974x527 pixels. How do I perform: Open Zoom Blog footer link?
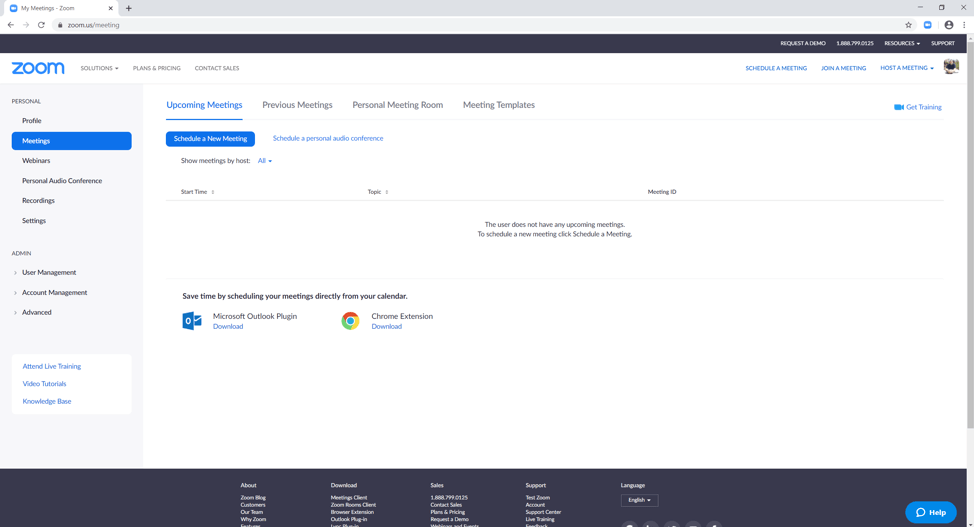(253, 498)
